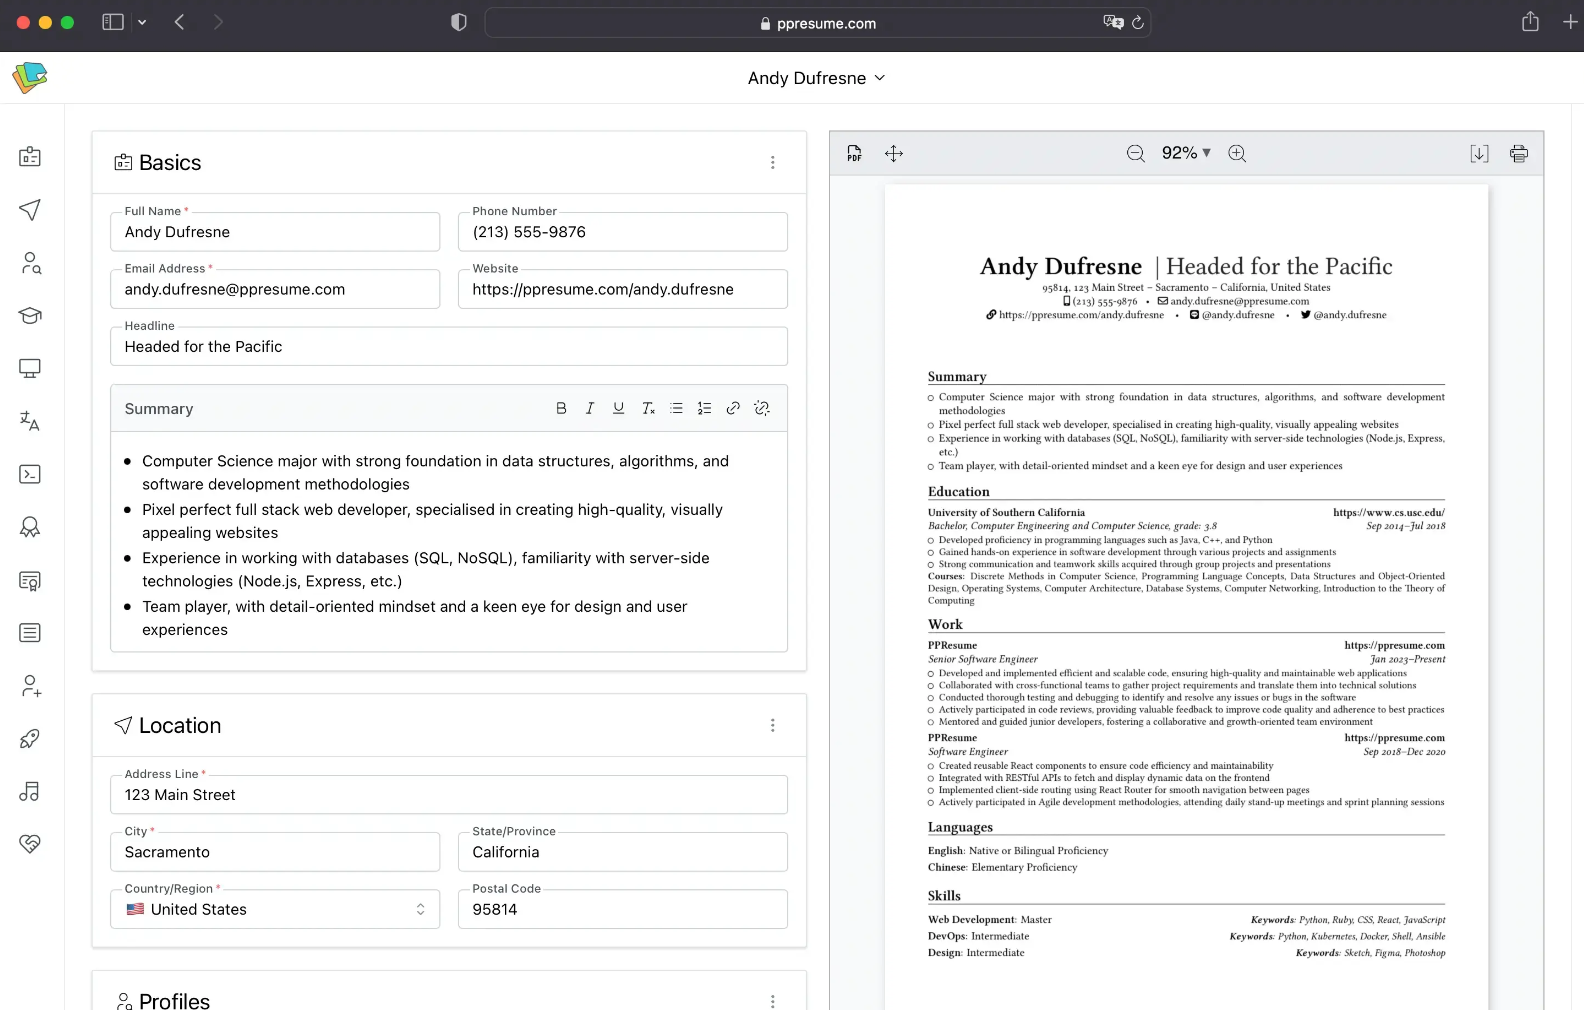Click the Bold formatting icon in Summary

[561, 408]
